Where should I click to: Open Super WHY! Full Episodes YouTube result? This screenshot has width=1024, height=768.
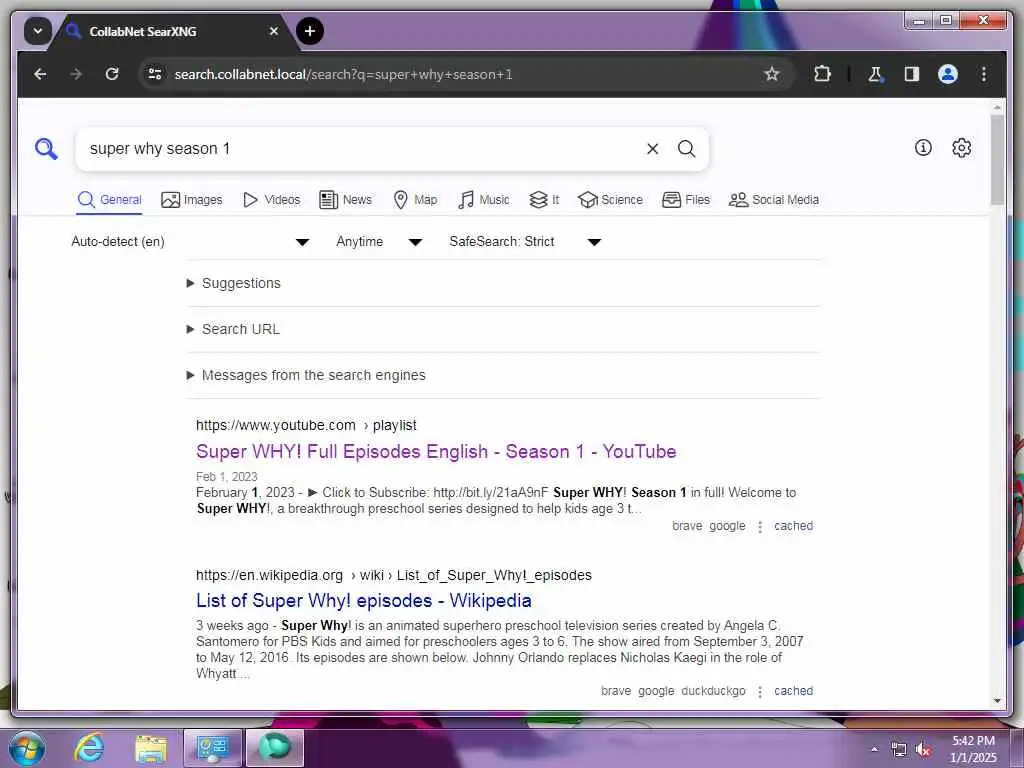pos(436,452)
